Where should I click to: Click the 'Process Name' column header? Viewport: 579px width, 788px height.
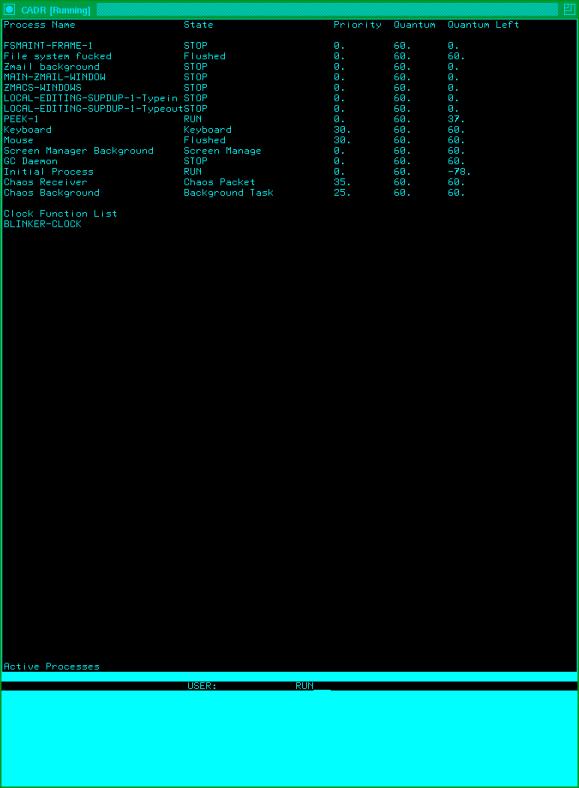[39, 25]
